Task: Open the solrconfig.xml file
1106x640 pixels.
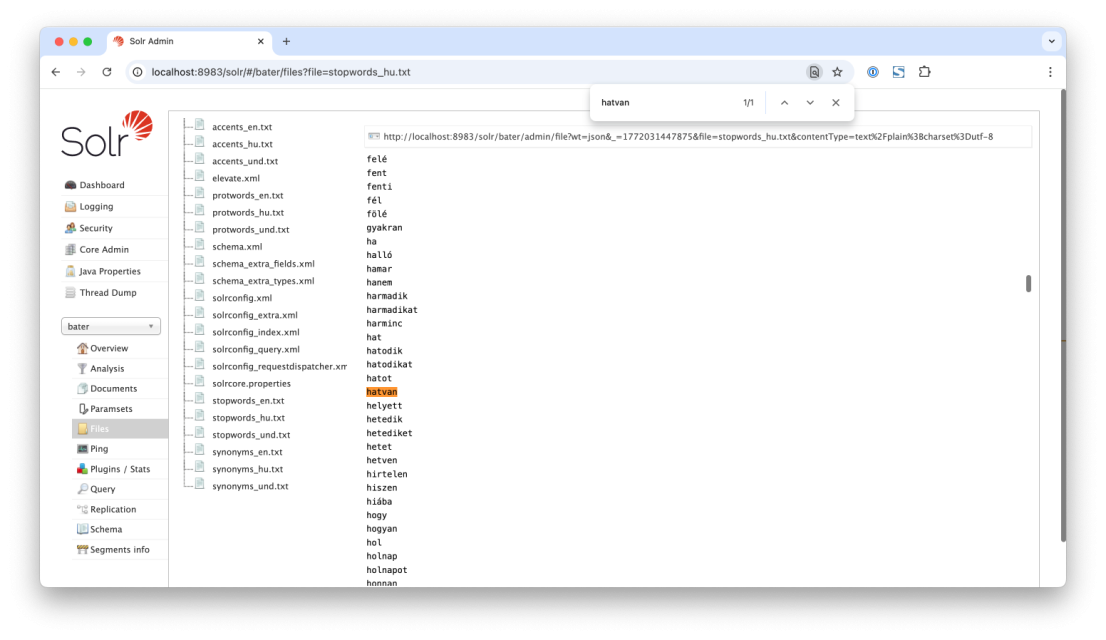Action: (x=241, y=298)
